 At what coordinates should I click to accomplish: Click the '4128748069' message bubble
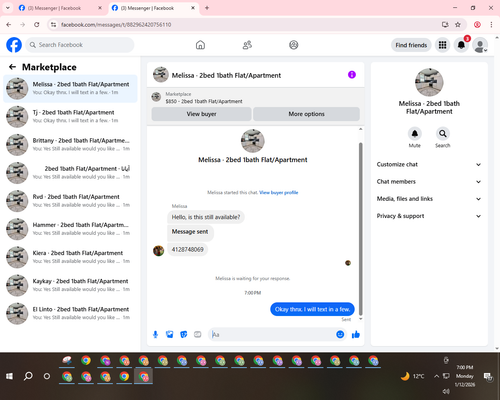pyautogui.click(x=188, y=249)
